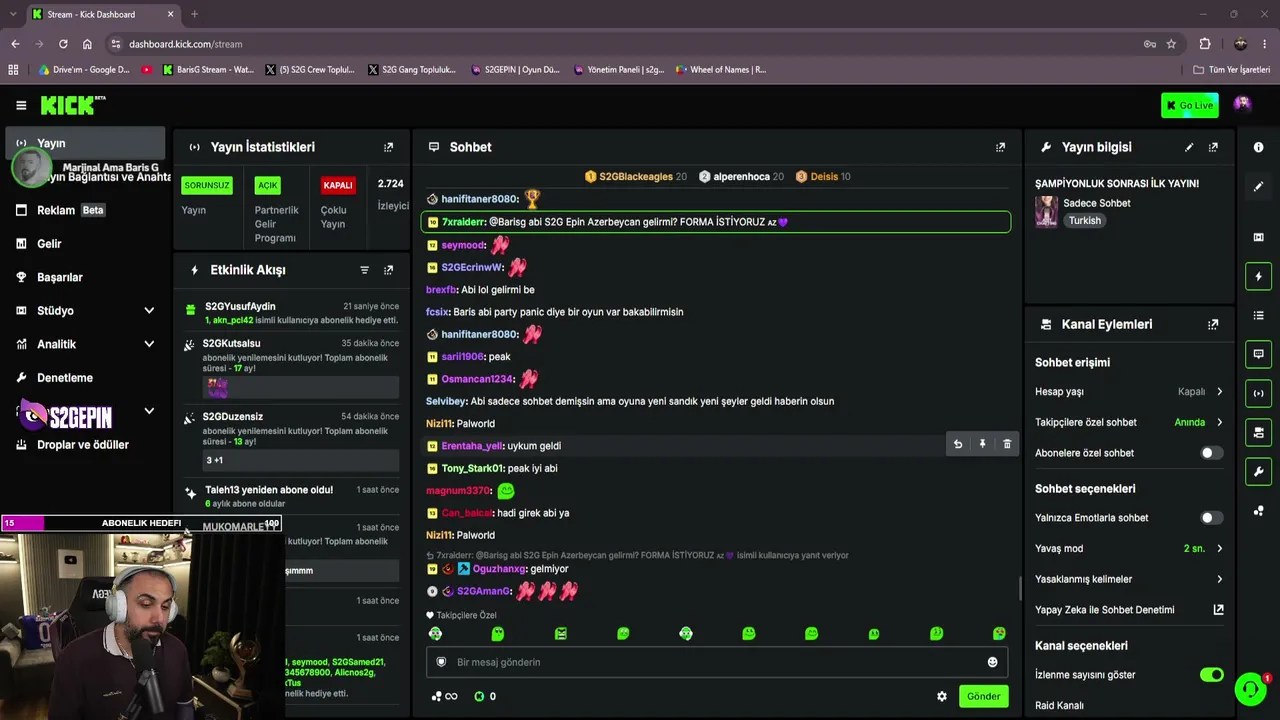The height and width of the screenshot is (720, 1280).
Task: Click the Bir mesaj gönderin input field
Action: (x=716, y=662)
